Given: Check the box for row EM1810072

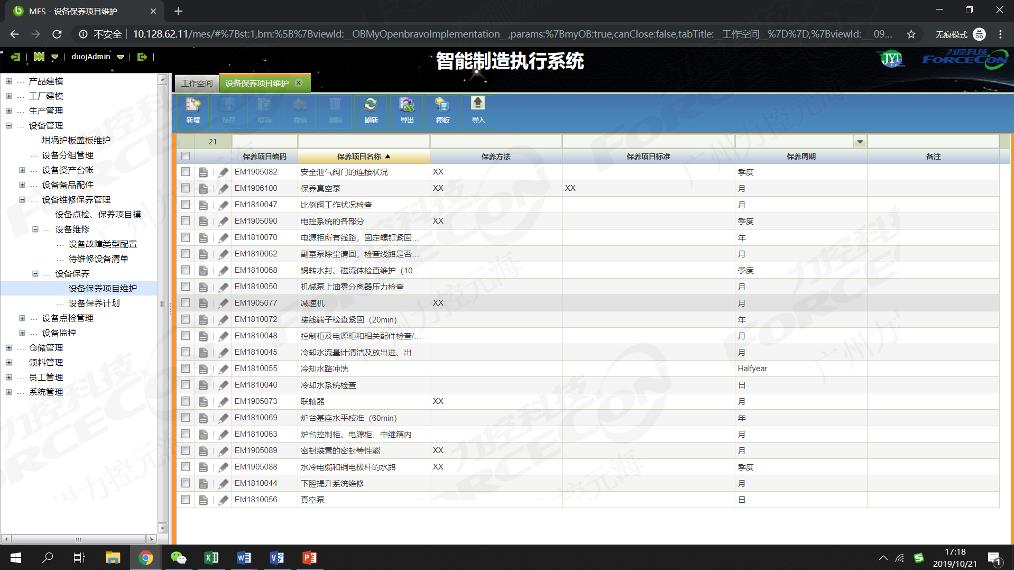Looking at the screenshot, I should coord(186,320).
